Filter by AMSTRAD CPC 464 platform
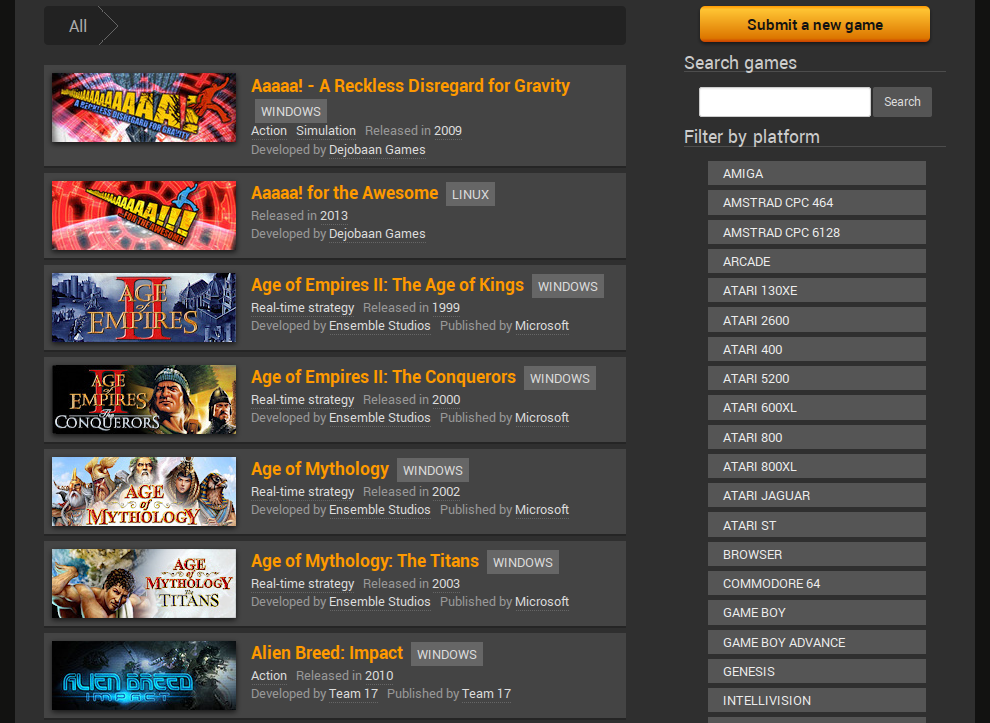Viewport: 990px width, 723px height. tap(816, 203)
